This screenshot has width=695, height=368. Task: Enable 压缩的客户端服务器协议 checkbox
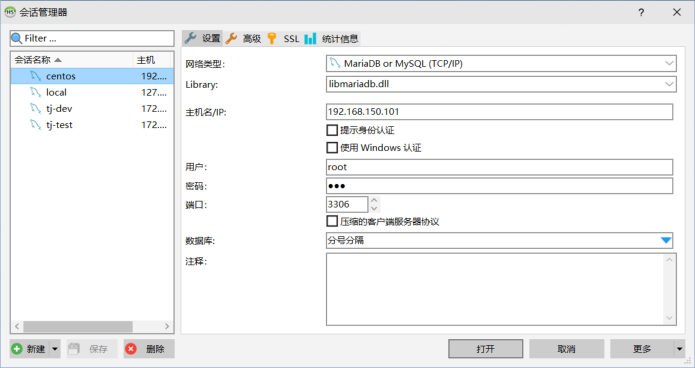(332, 221)
